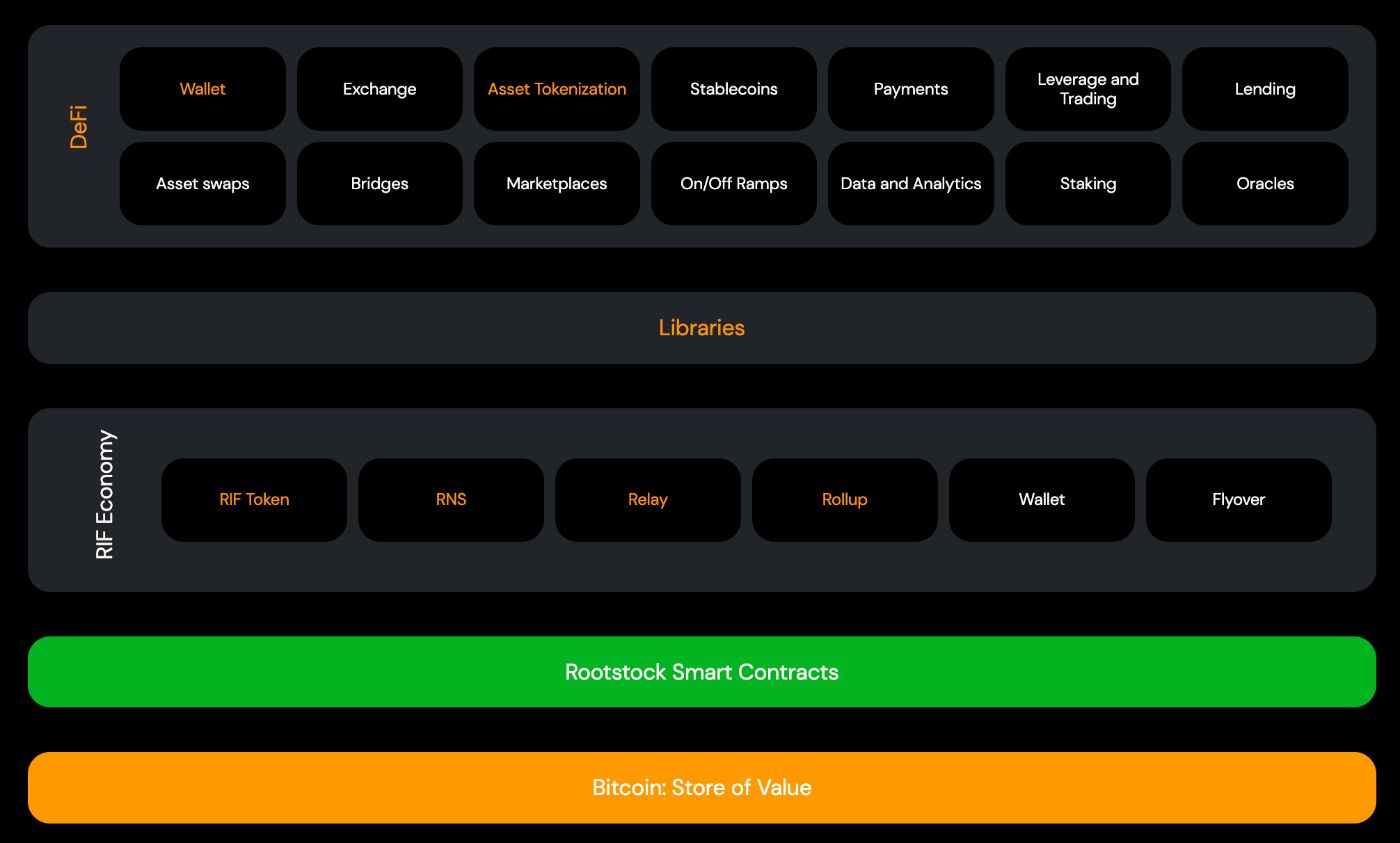This screenshot has height=843, width=1400.
Task: Open the Relay box
Action: tap(648, 500)
